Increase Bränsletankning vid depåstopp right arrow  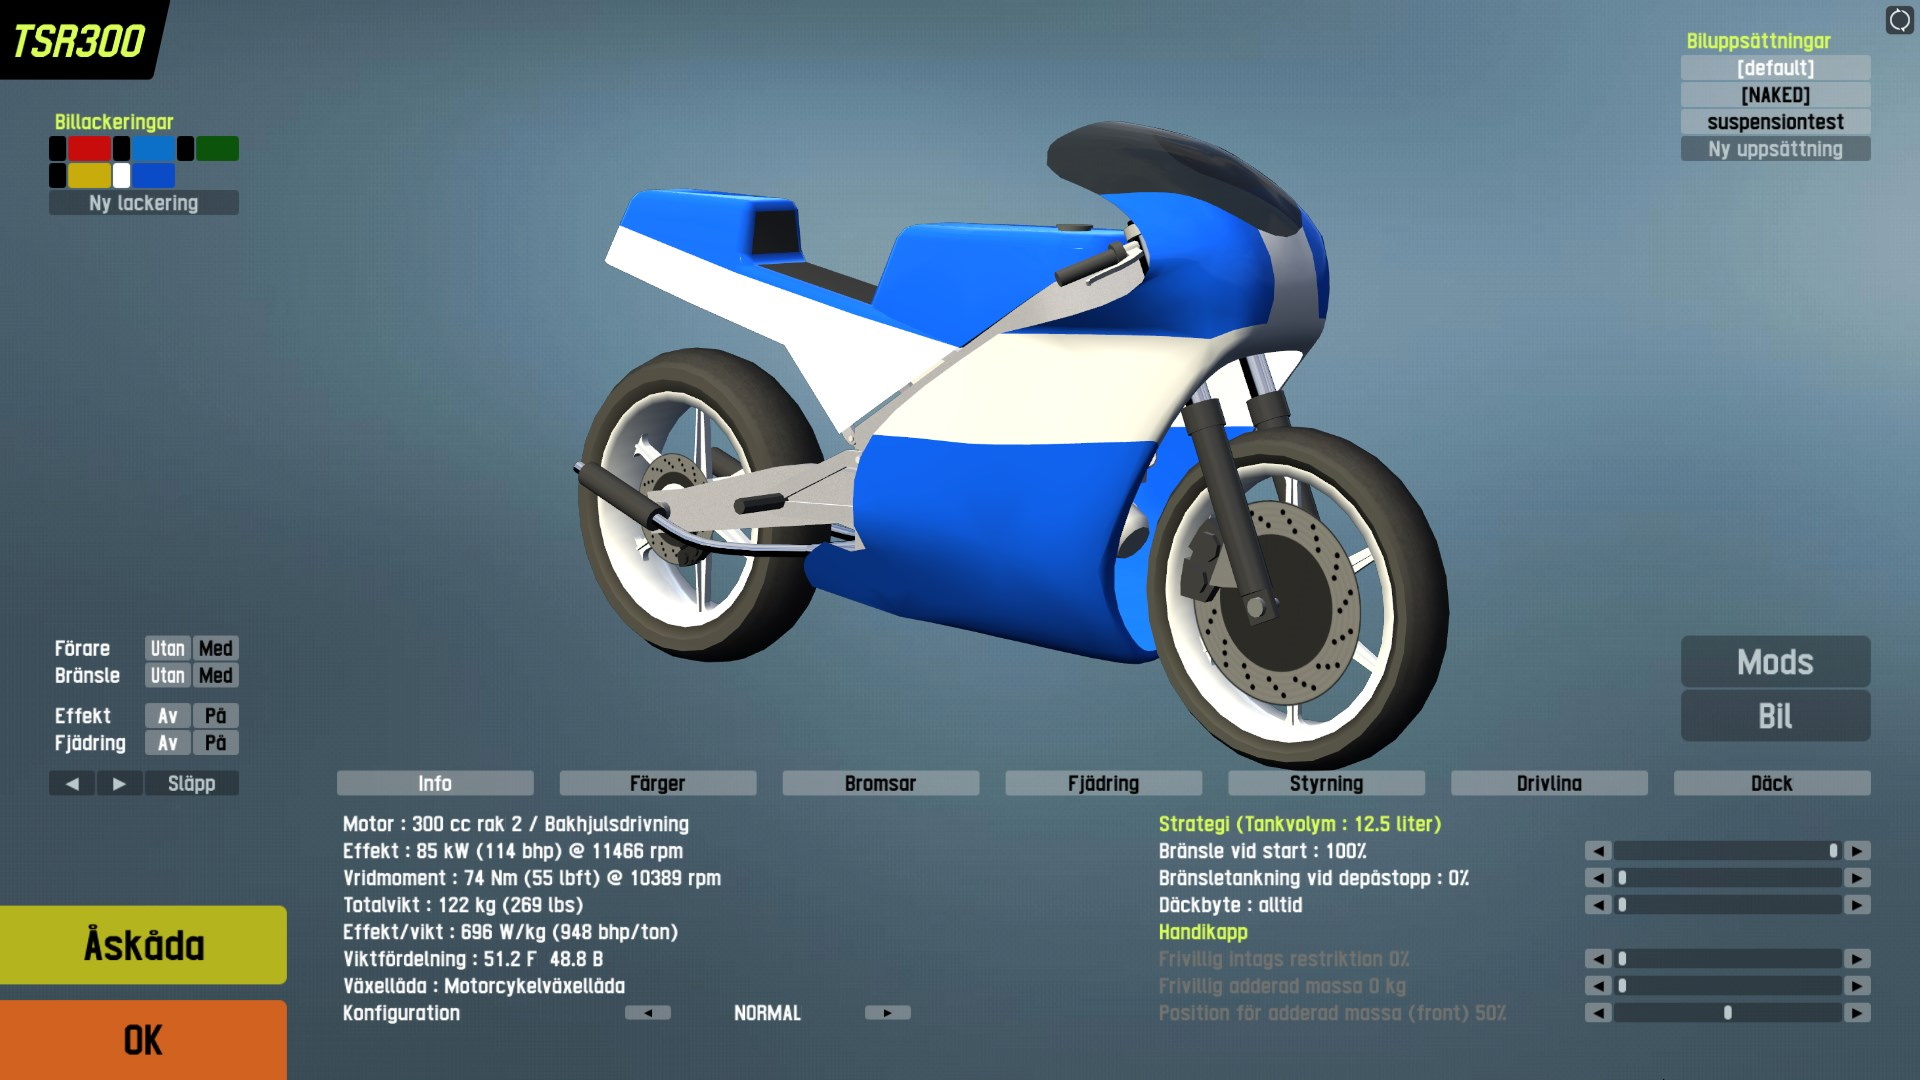(1857, 878)
